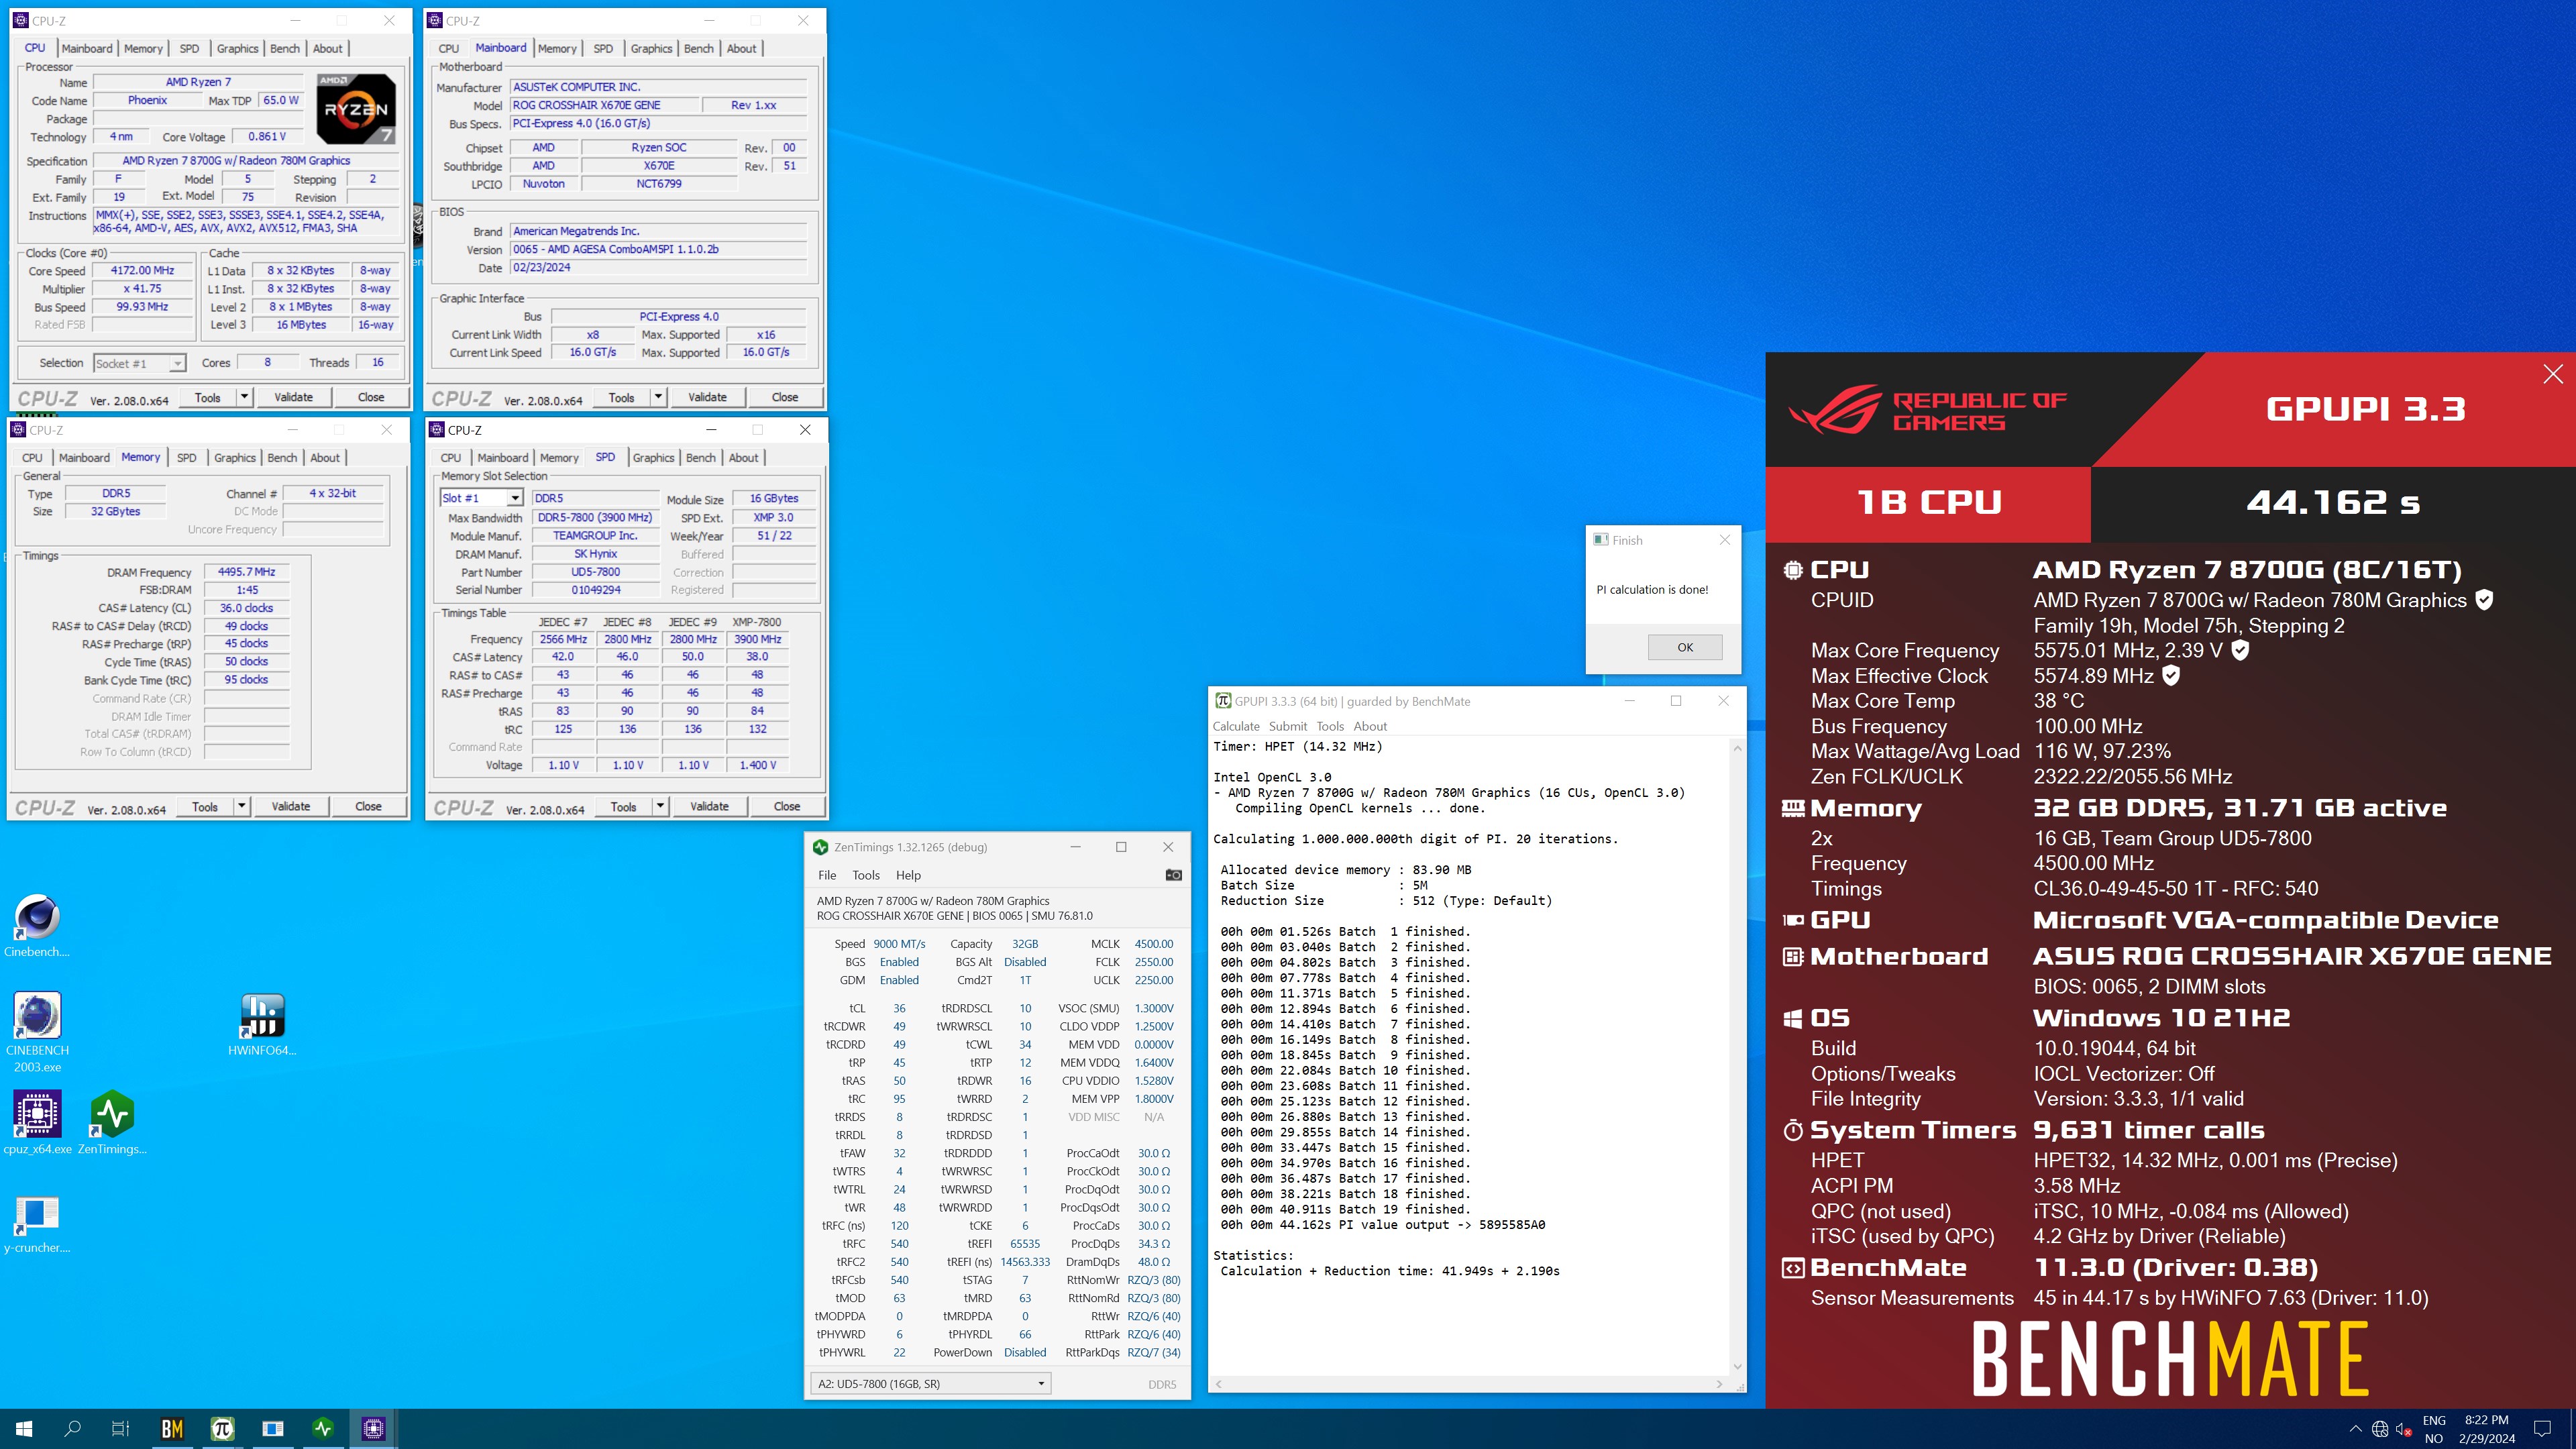2576x1449 pixels.
Task: Click Close in the CPU-Z Memory window
Action: [x=368, y=806]
